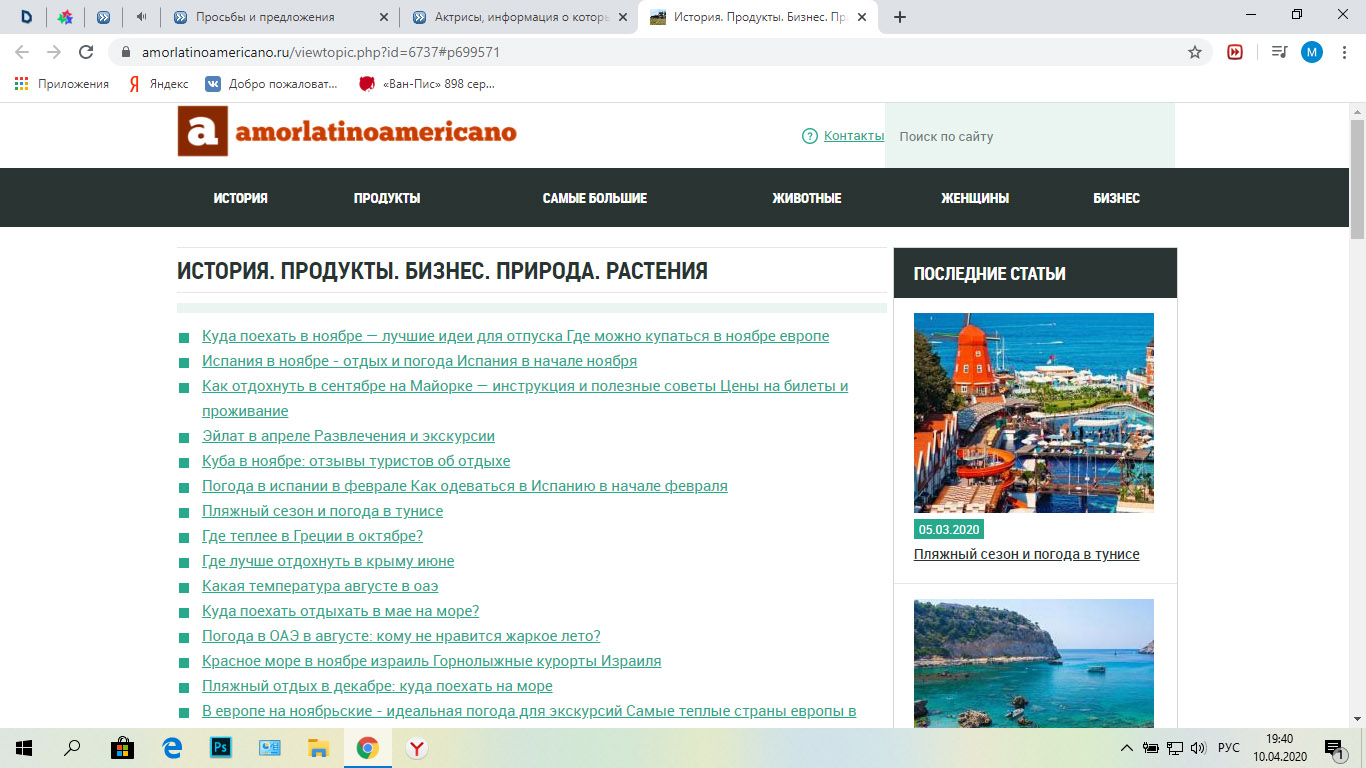
Task: Open article Погода в ОАЭ в августе
Action: pos(401,636)
